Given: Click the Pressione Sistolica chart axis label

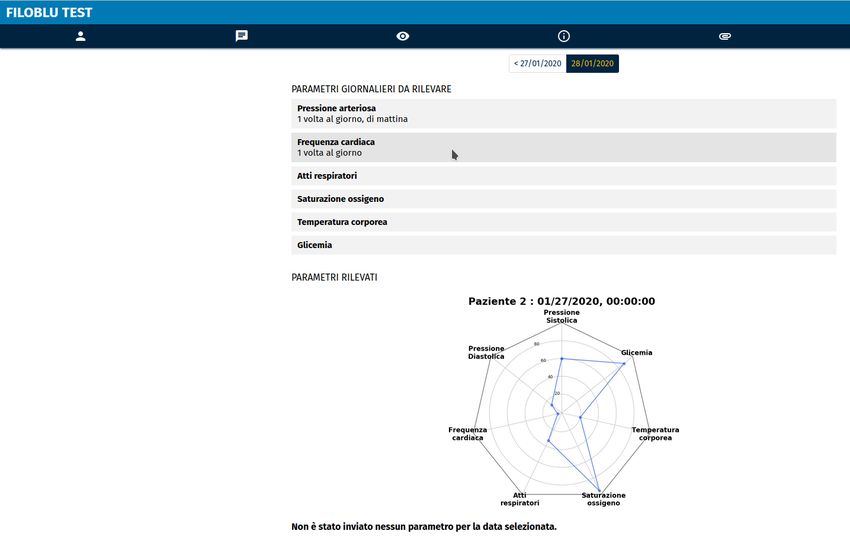Looking at the screenshot, I should point(562,316).
